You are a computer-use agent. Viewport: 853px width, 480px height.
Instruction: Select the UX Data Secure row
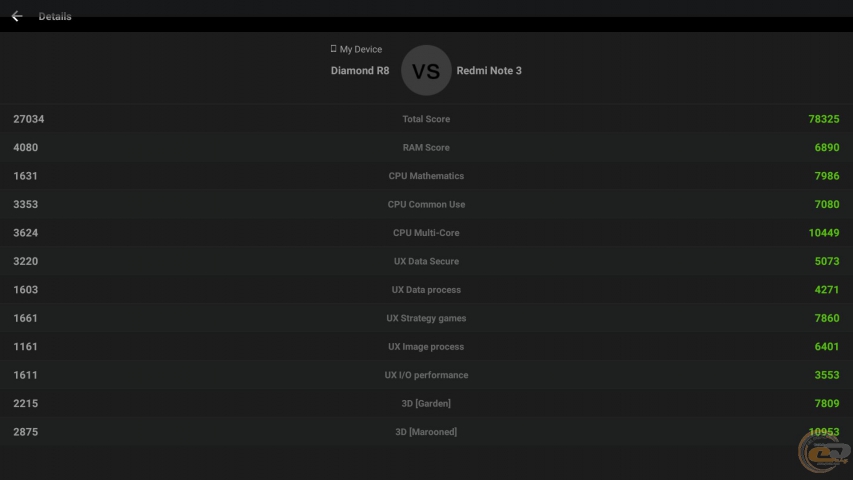tap(426, 262)
